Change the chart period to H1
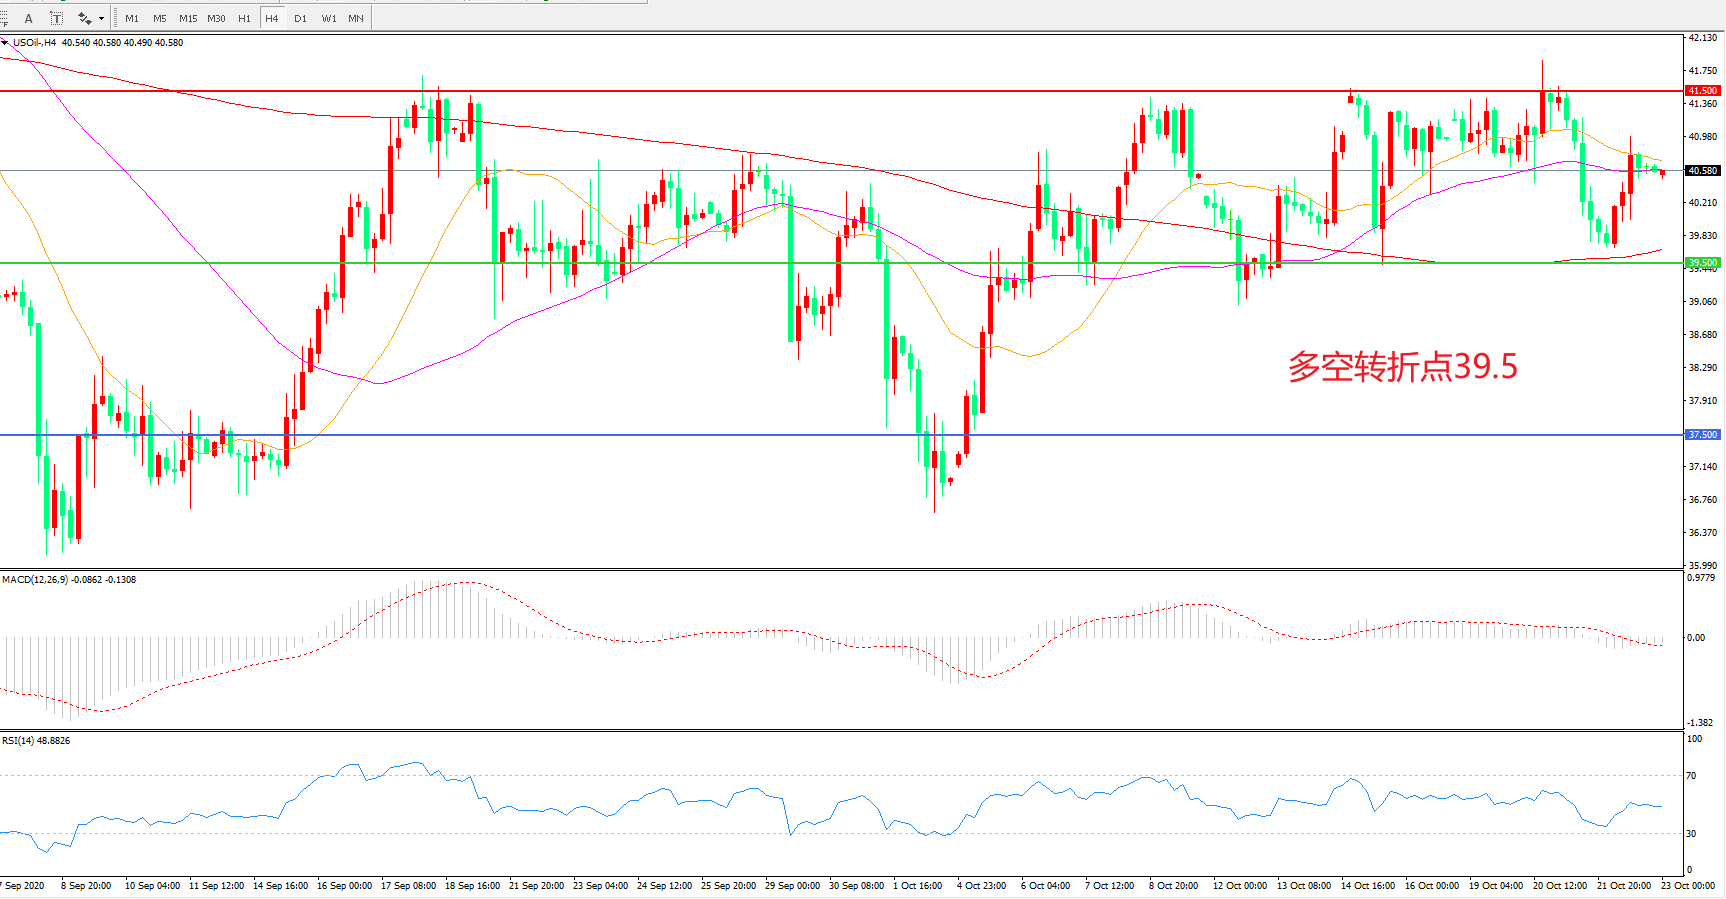The image size is (1726, 899). 244,18
